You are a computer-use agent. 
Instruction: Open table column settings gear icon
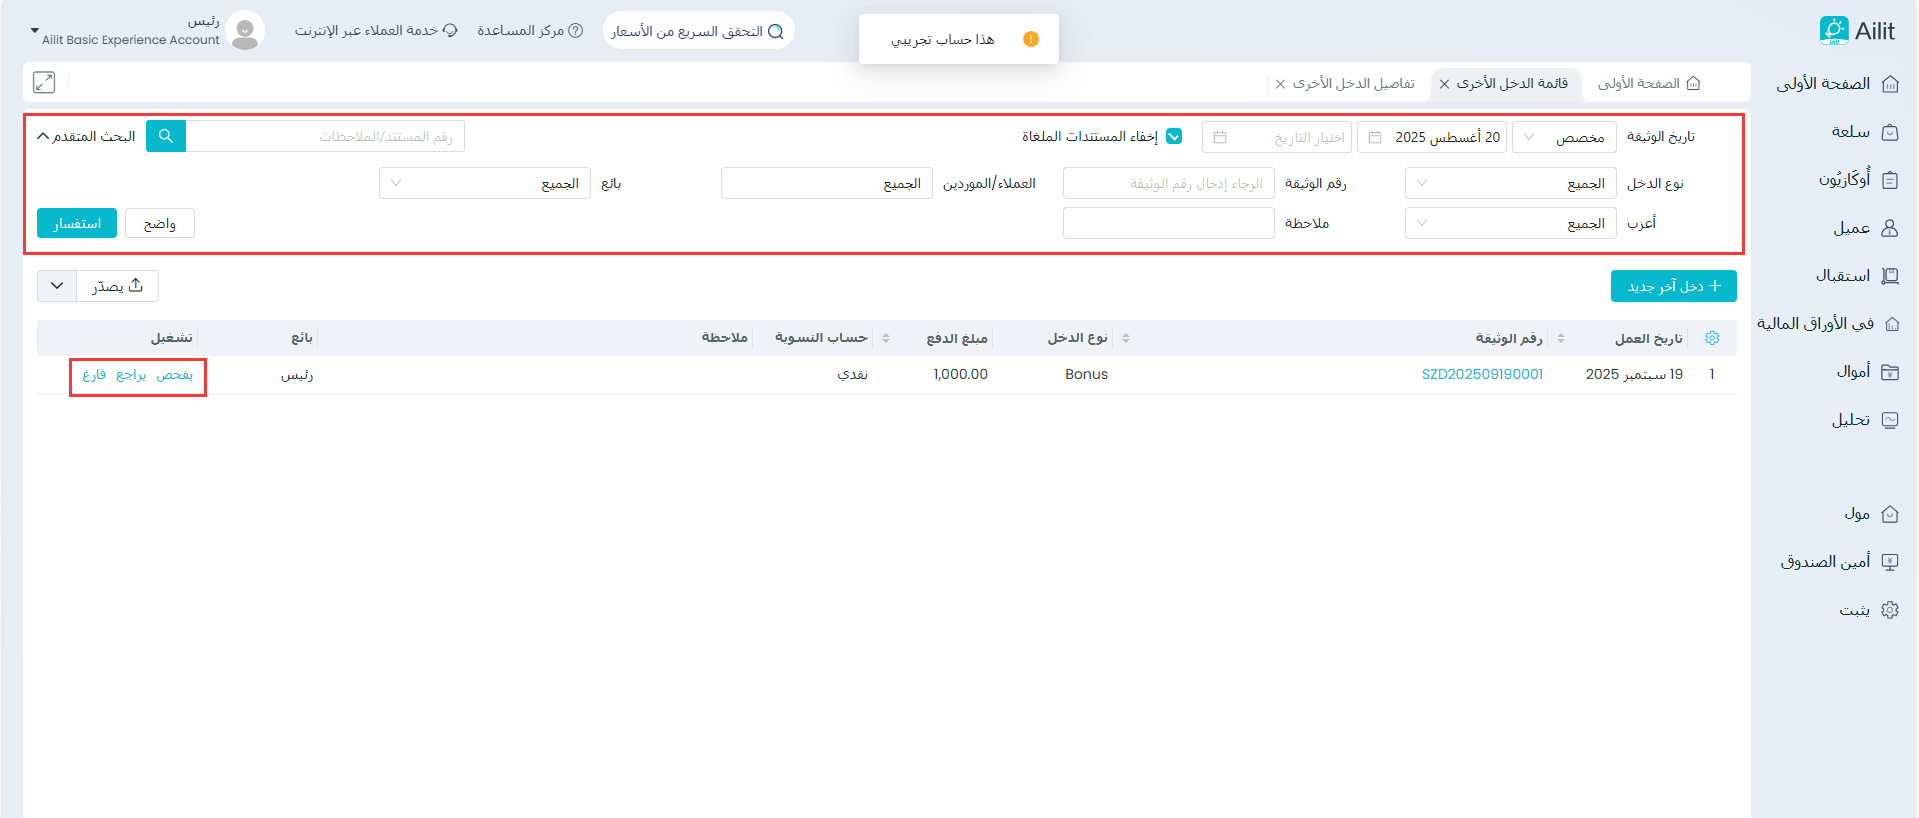pos(1712,338)
